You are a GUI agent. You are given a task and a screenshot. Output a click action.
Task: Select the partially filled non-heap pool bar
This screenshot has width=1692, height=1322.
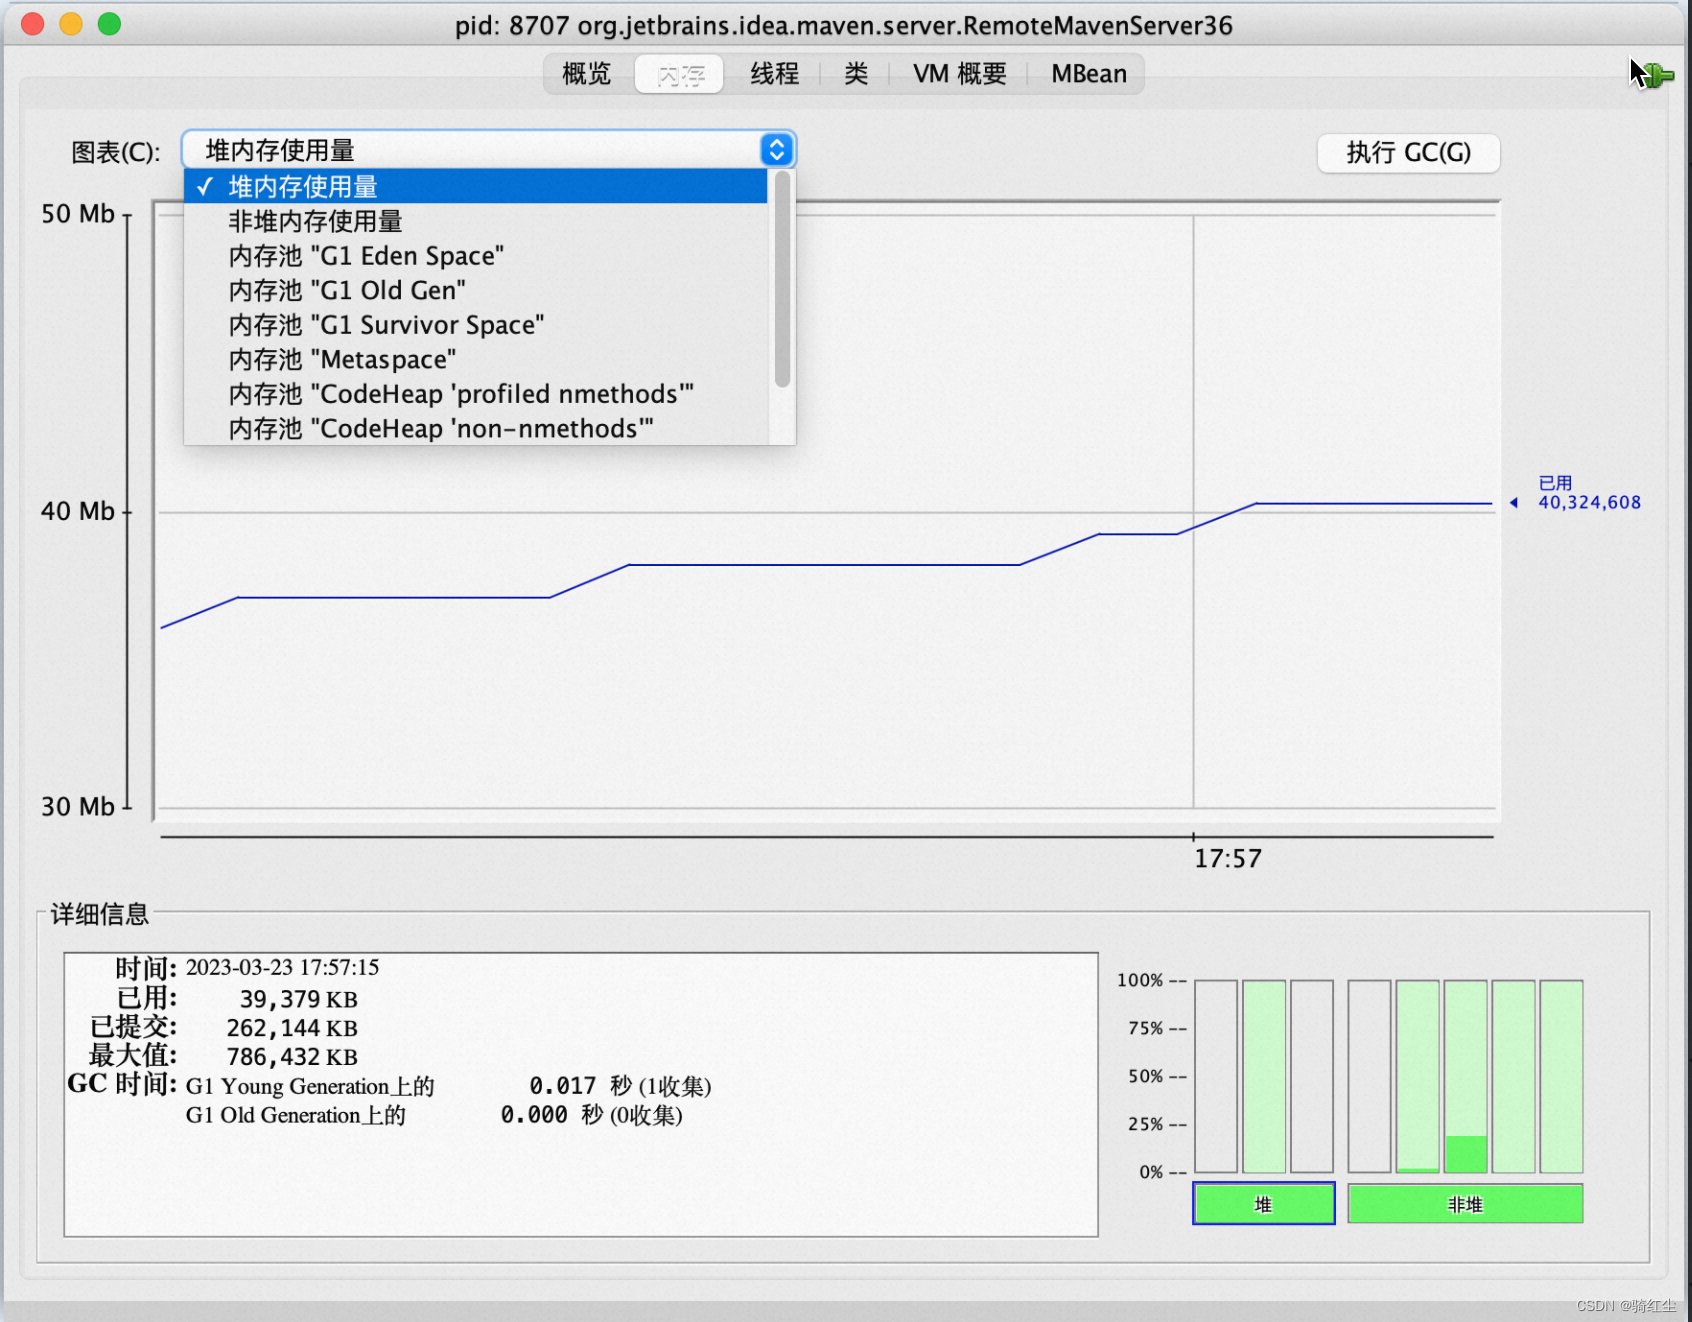pyautogui.click(x=1466, y=1076)
